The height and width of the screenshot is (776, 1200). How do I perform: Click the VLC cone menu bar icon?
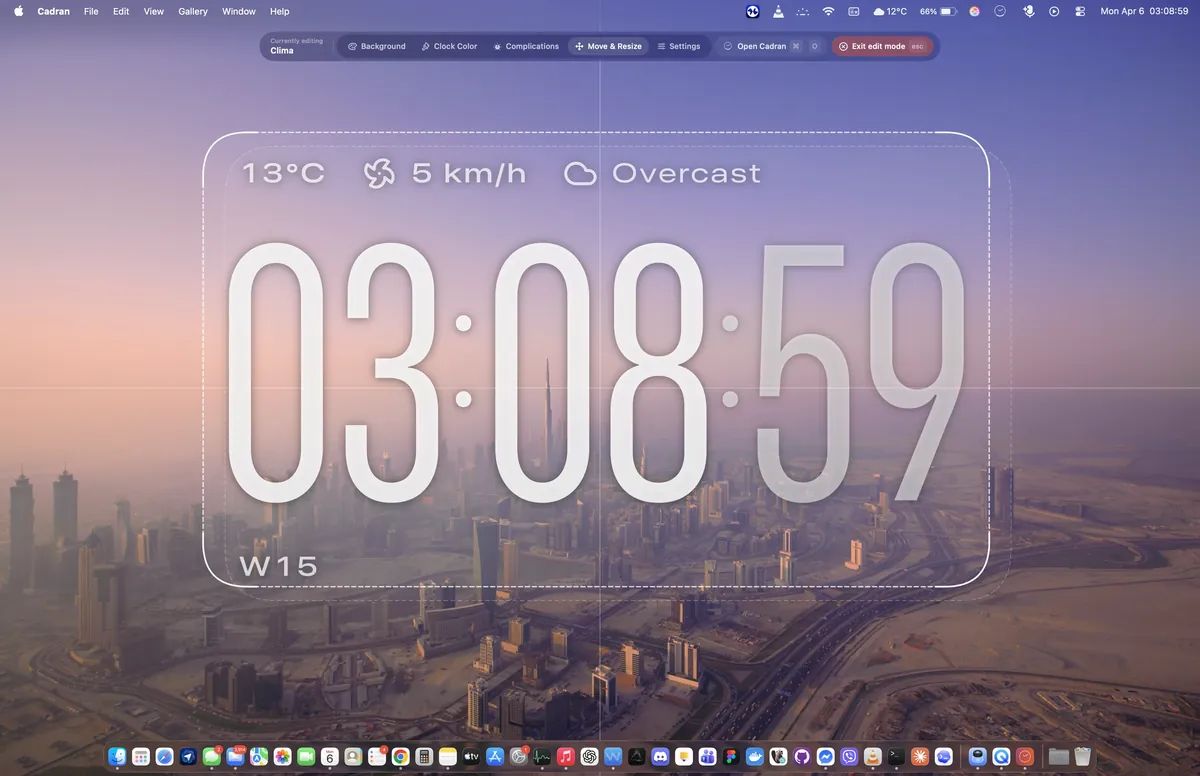[x=780, y=11]
